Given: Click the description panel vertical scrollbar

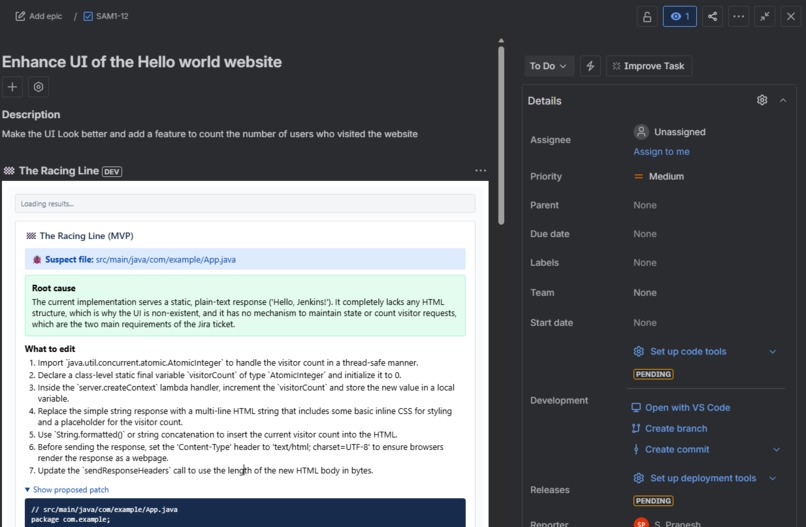Looking at the screenshot, I should click(x=501, y=135).
